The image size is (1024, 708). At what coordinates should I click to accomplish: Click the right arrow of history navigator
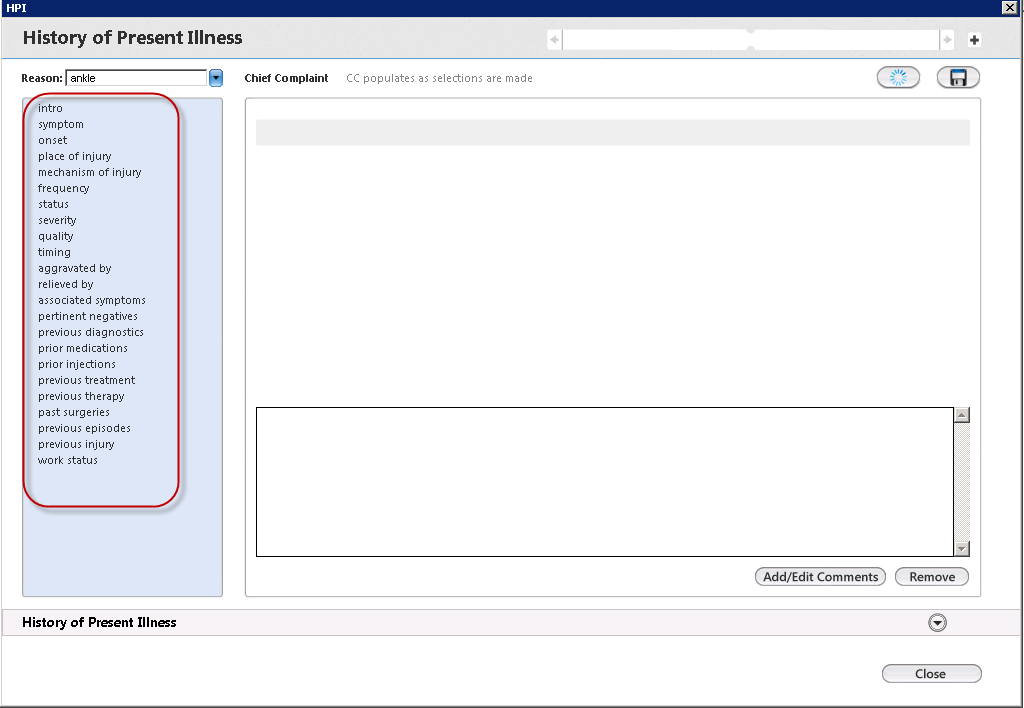947,40
